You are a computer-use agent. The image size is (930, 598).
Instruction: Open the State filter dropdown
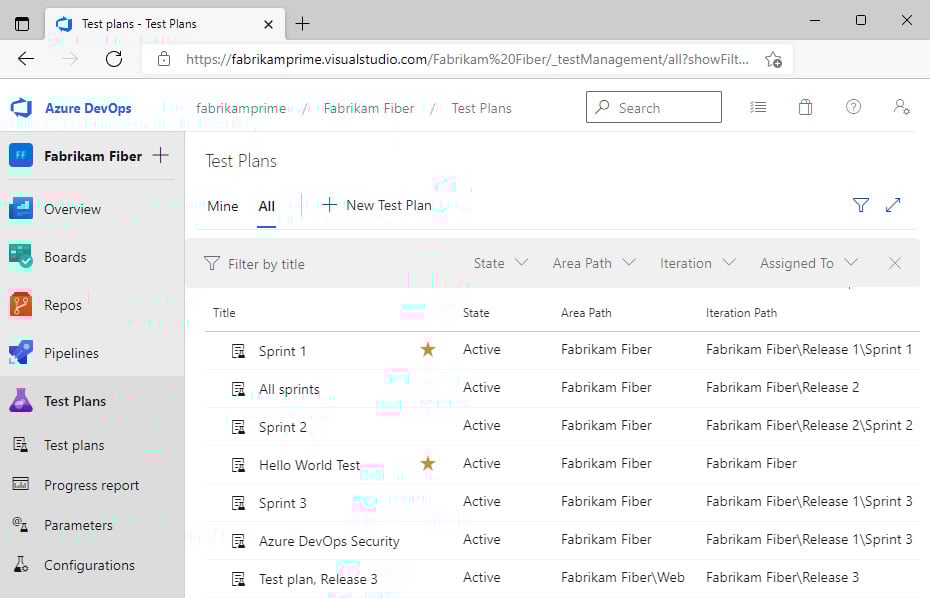(499, 263)
